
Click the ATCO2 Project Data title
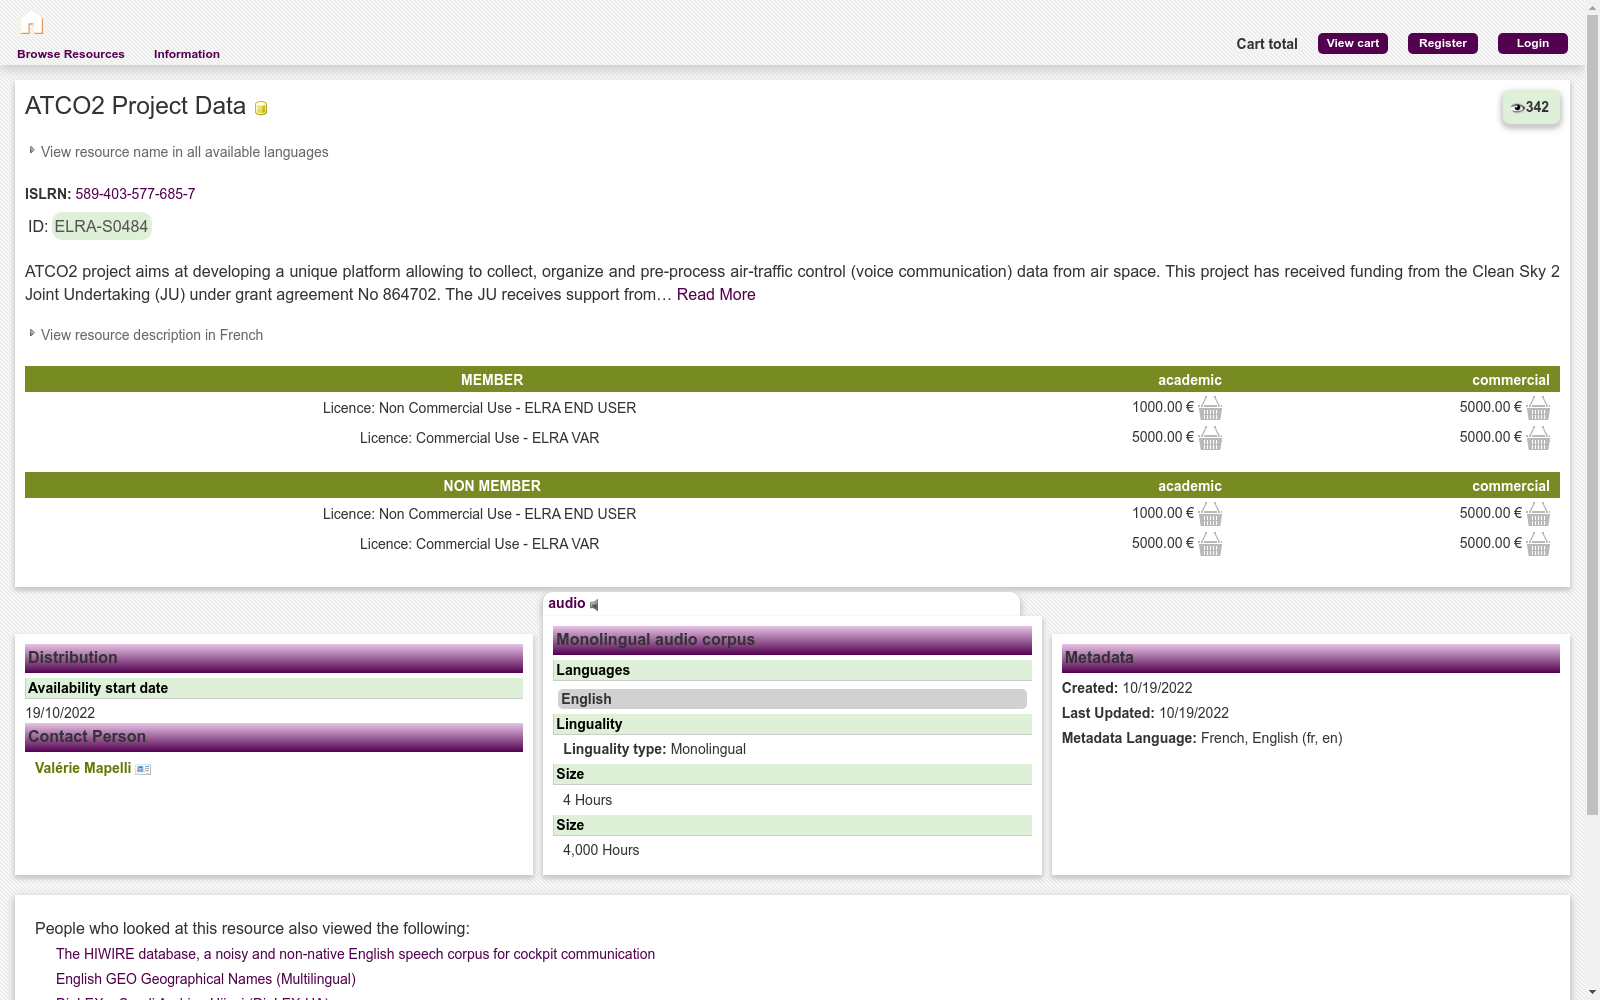click(x=135, y=106)
